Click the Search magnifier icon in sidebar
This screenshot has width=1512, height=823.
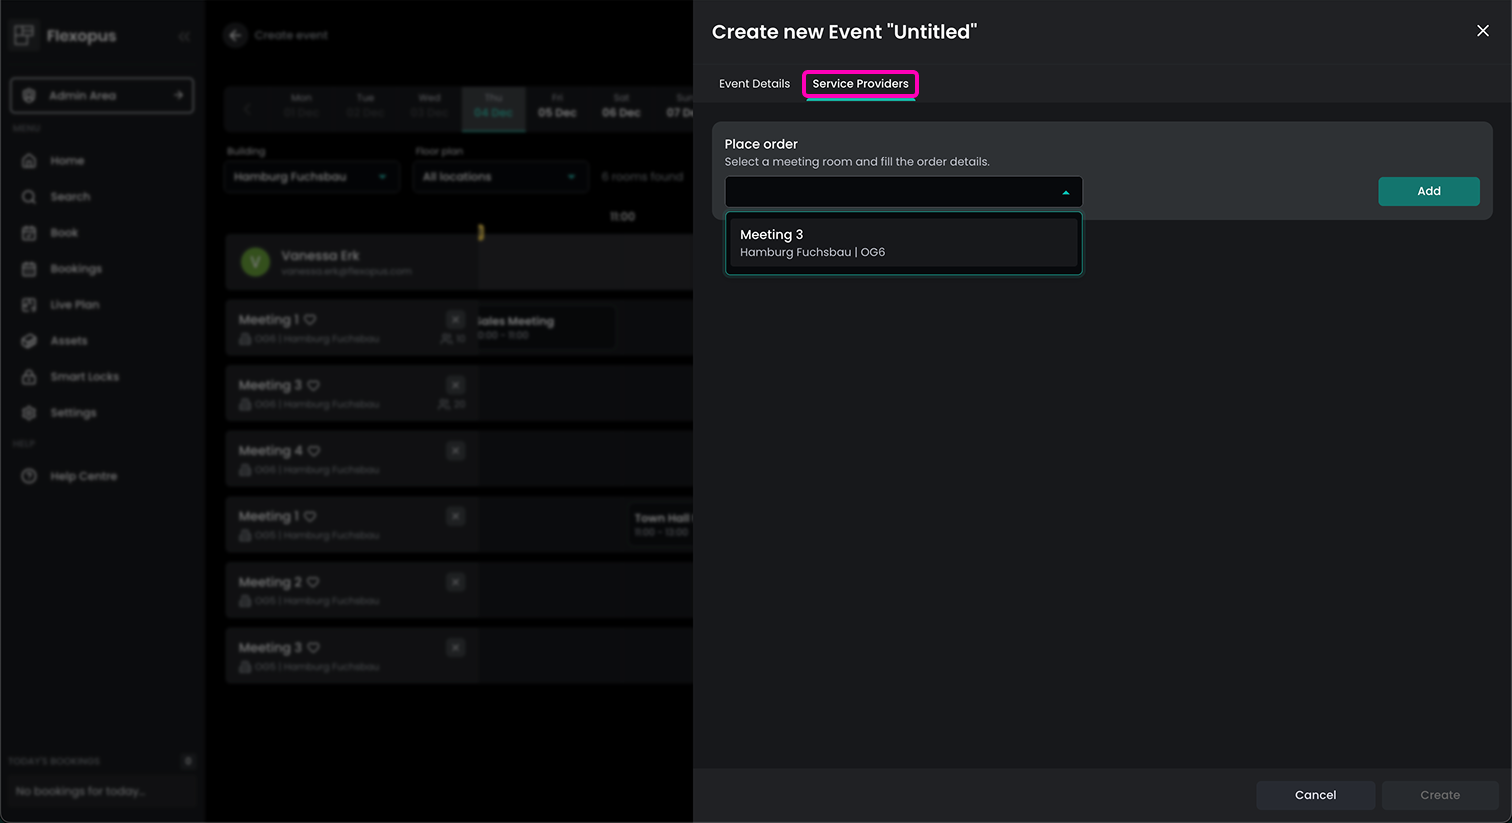pyautogui.click(x=29, y=197)
